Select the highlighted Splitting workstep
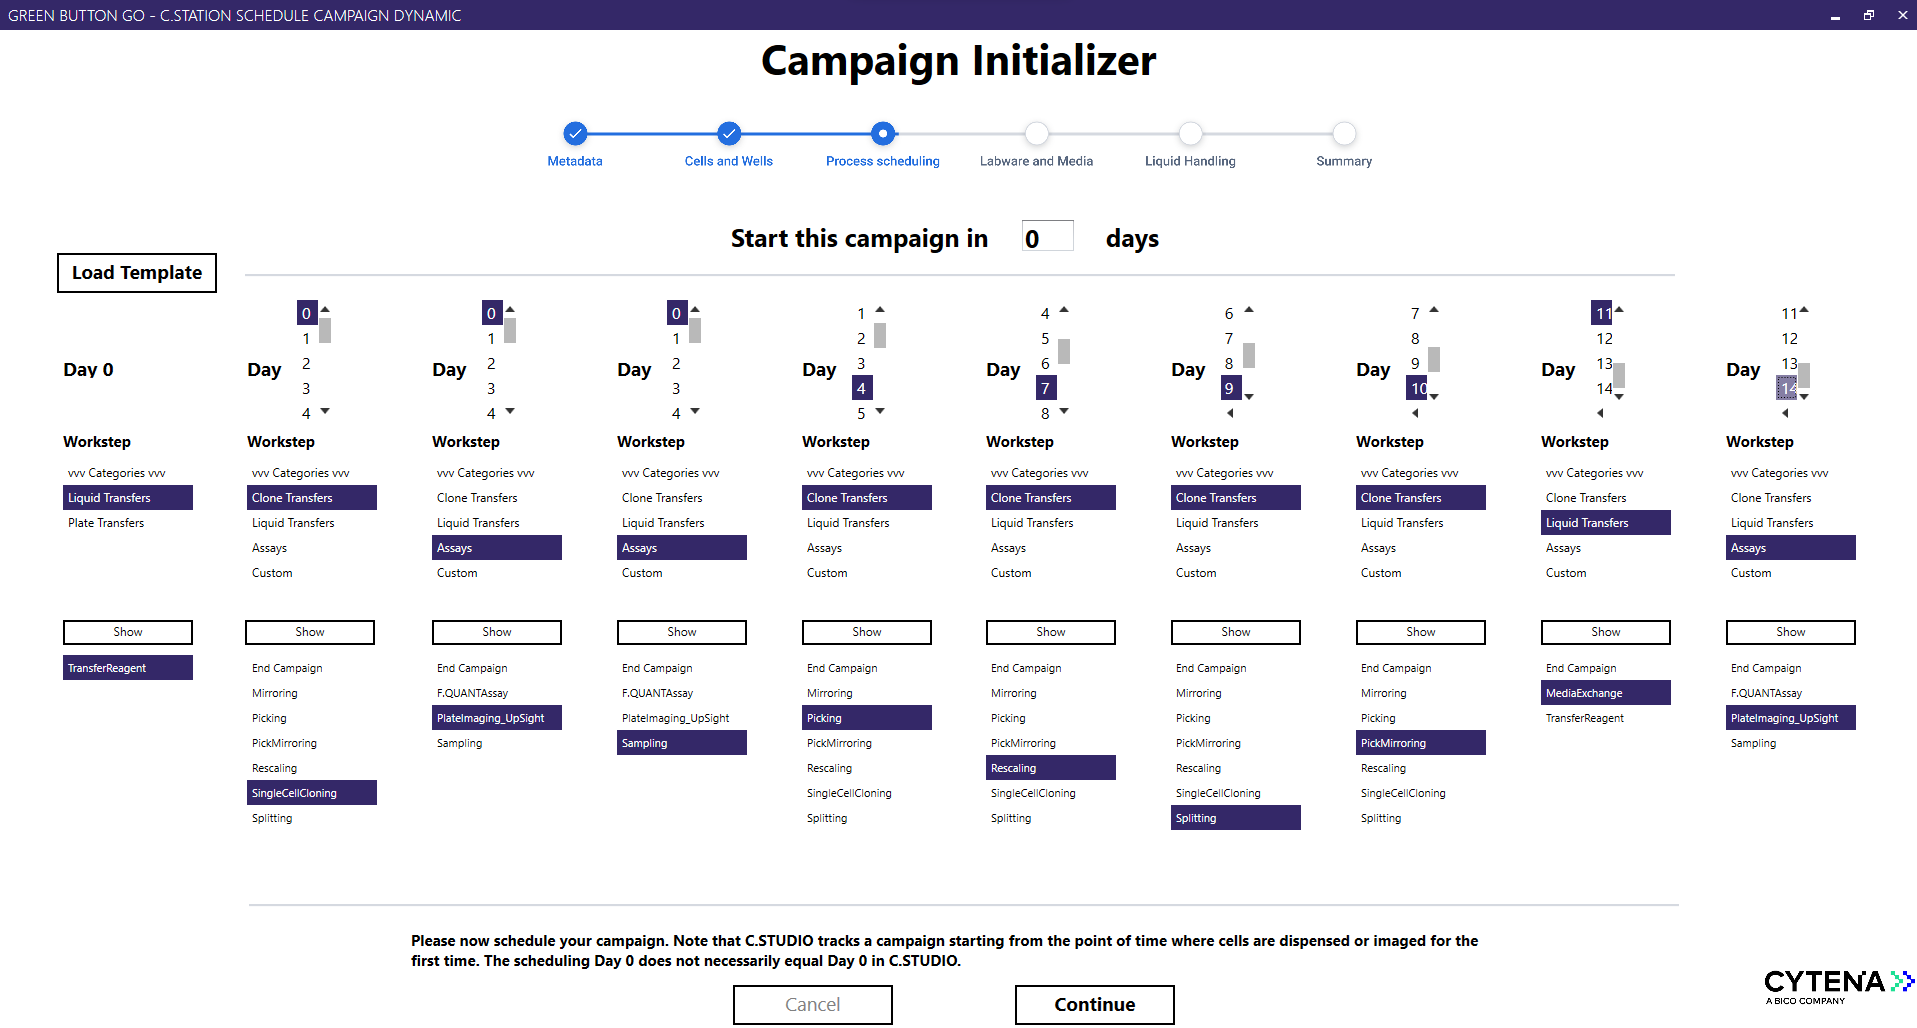The width and height of the screenshot is (1917, 1028). tap(1235, 818)
